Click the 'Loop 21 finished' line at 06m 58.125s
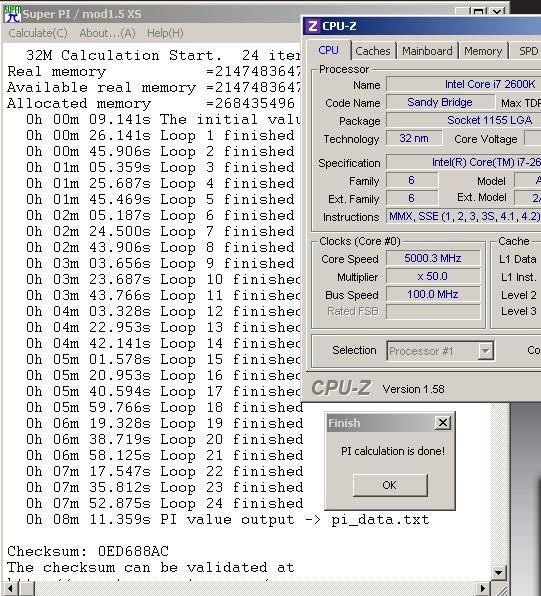541x596 pixels. tap(164, 455)
